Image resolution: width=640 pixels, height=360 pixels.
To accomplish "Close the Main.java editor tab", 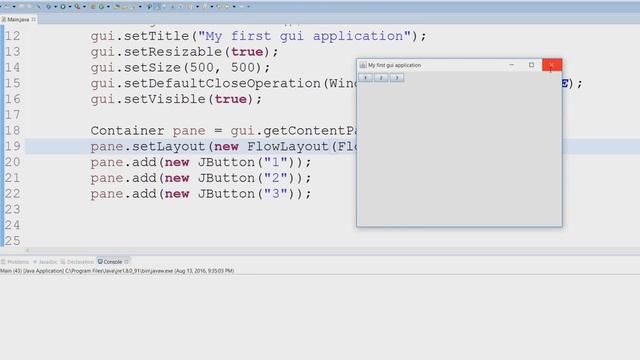I will 33,19.
